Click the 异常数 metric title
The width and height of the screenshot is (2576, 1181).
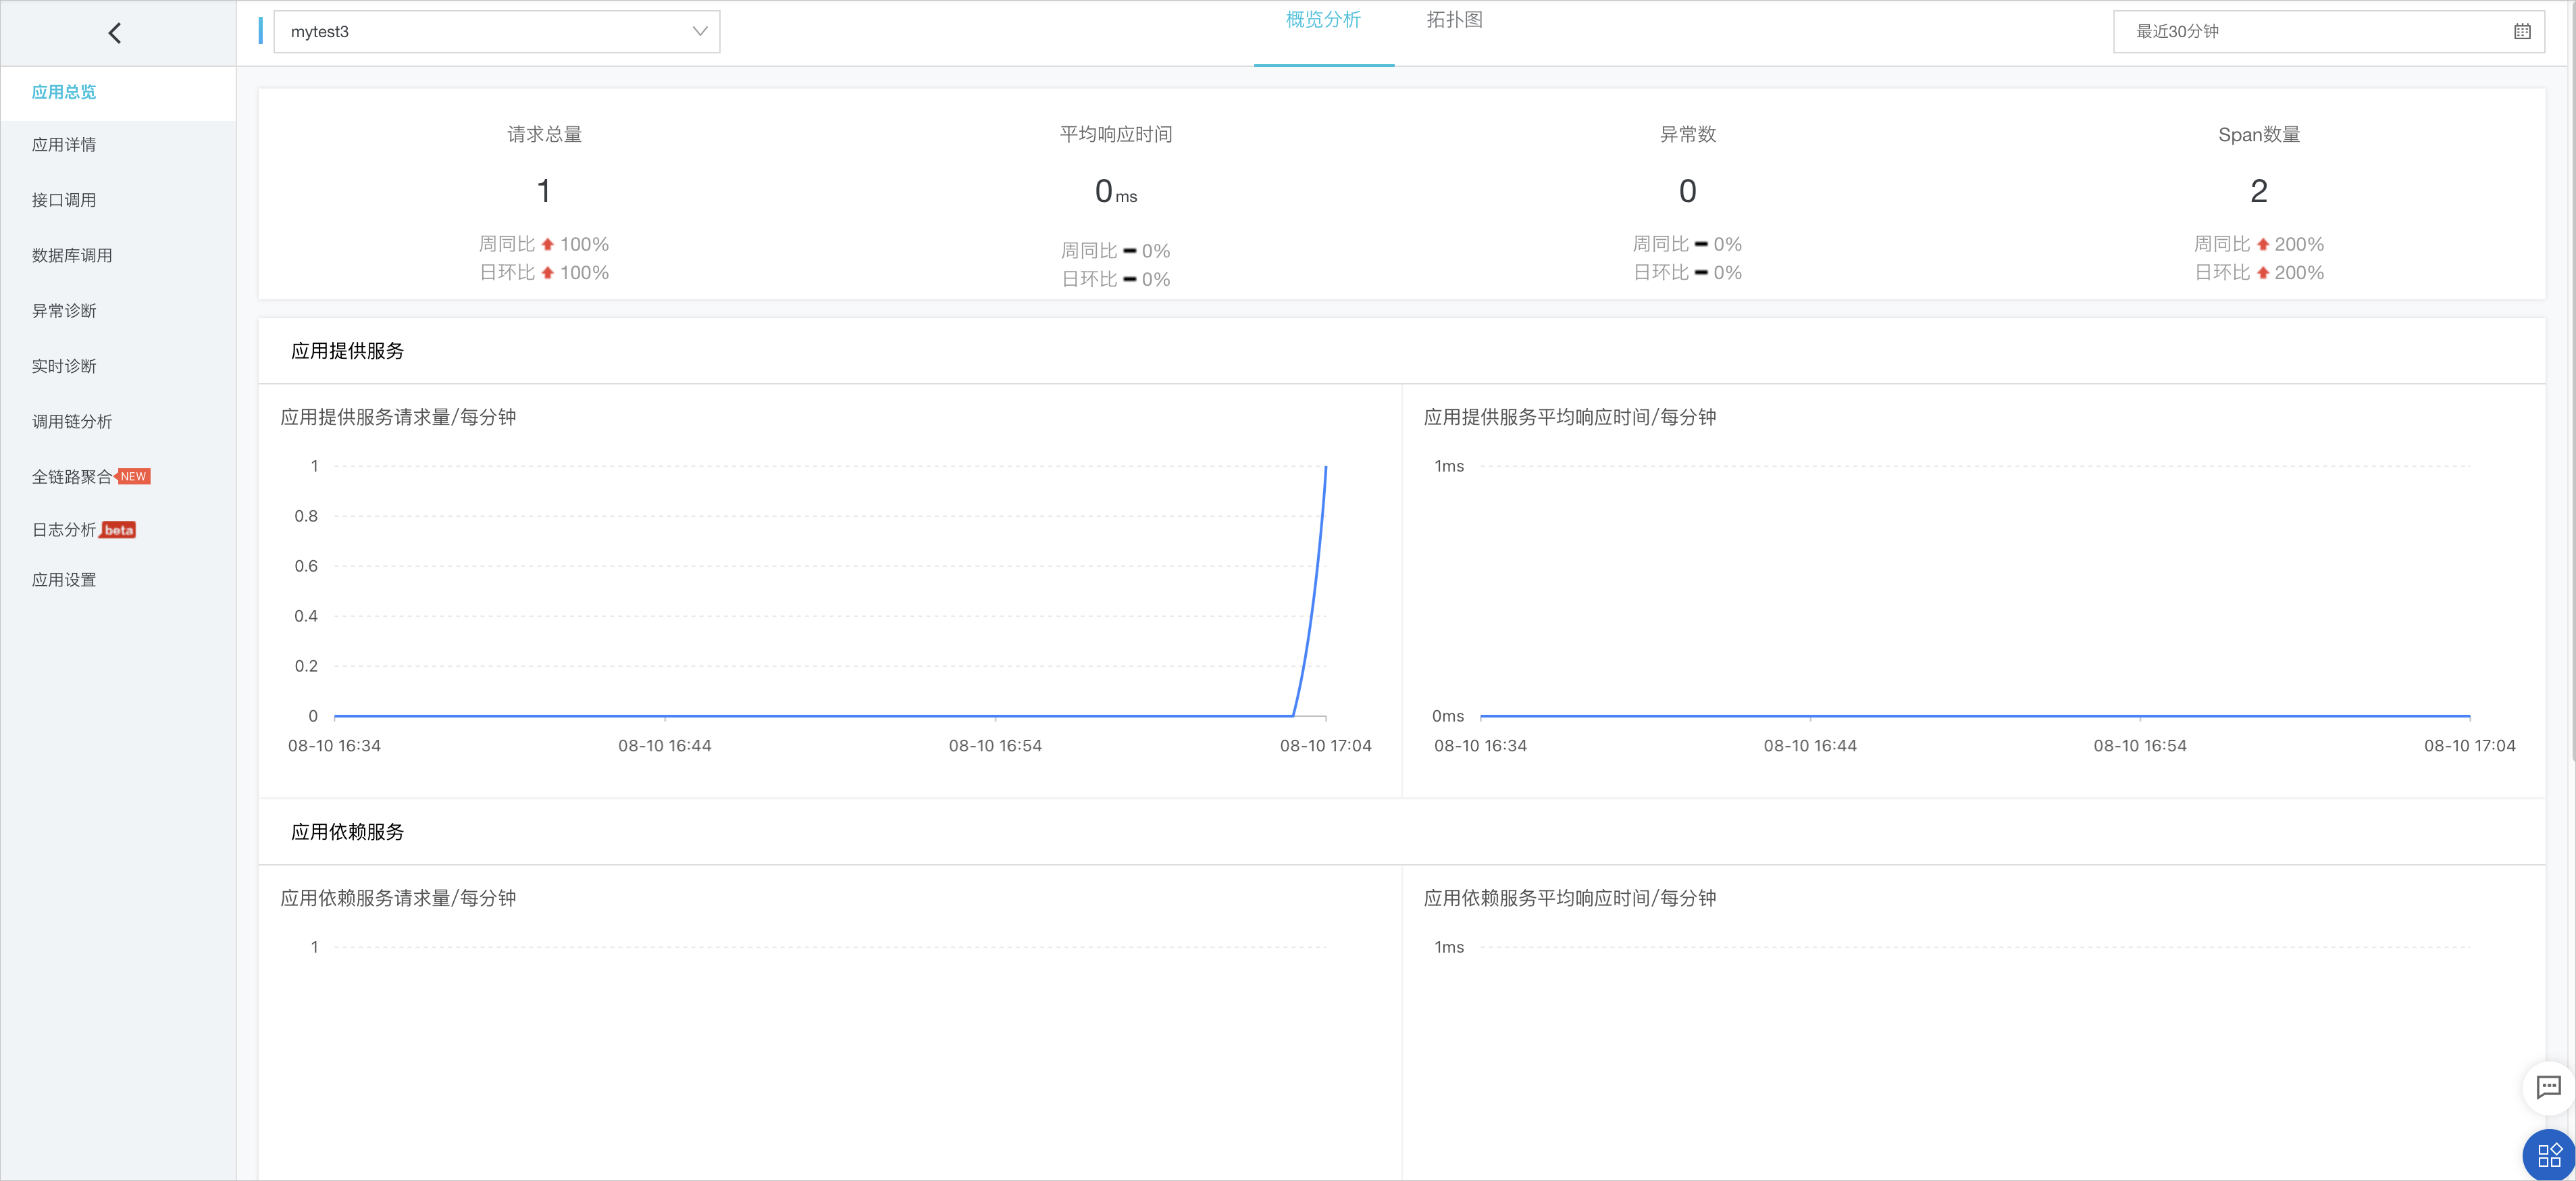[x=1688, y=134]
